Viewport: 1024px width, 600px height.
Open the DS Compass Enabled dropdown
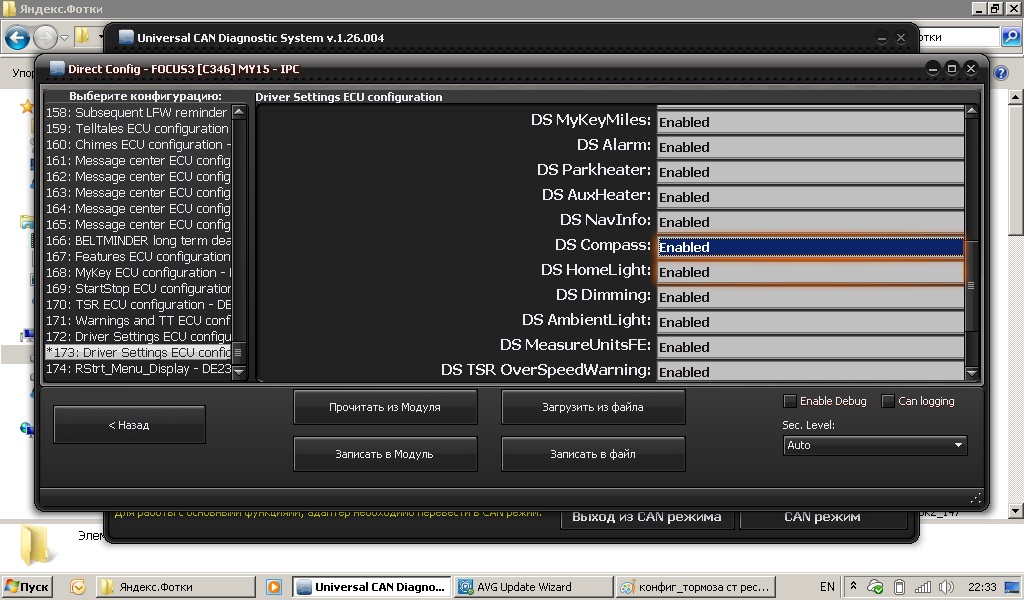810,247
